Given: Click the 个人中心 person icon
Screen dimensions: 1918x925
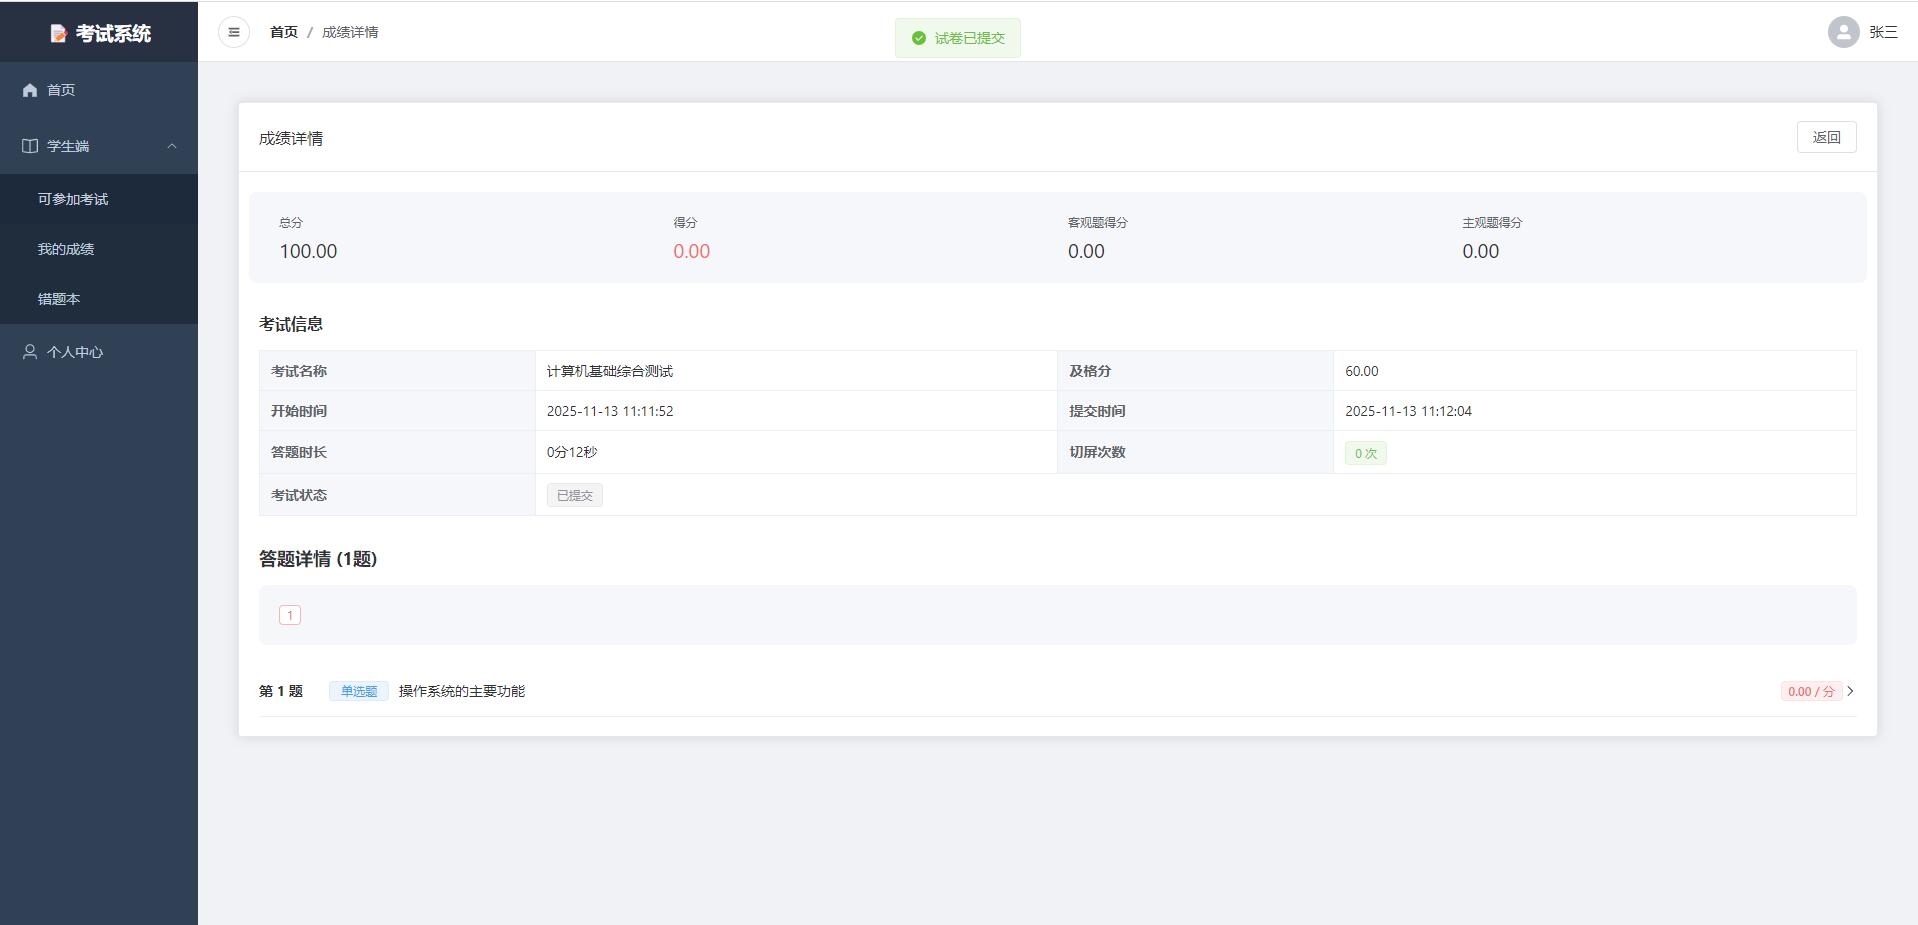Looking at the screenshot, I should [30, 352].
